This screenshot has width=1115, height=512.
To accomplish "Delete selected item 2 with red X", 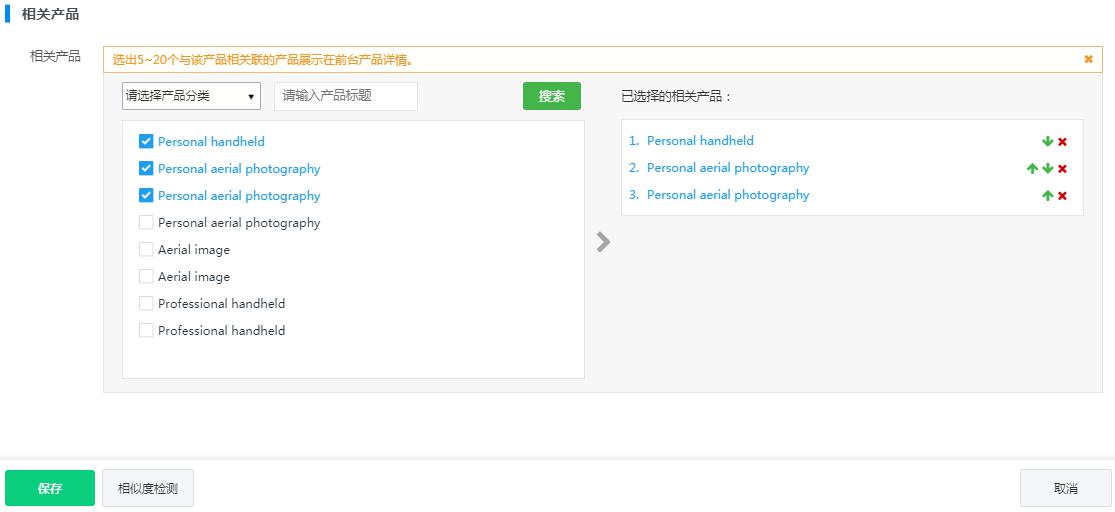I will (x=1062, y=169).
